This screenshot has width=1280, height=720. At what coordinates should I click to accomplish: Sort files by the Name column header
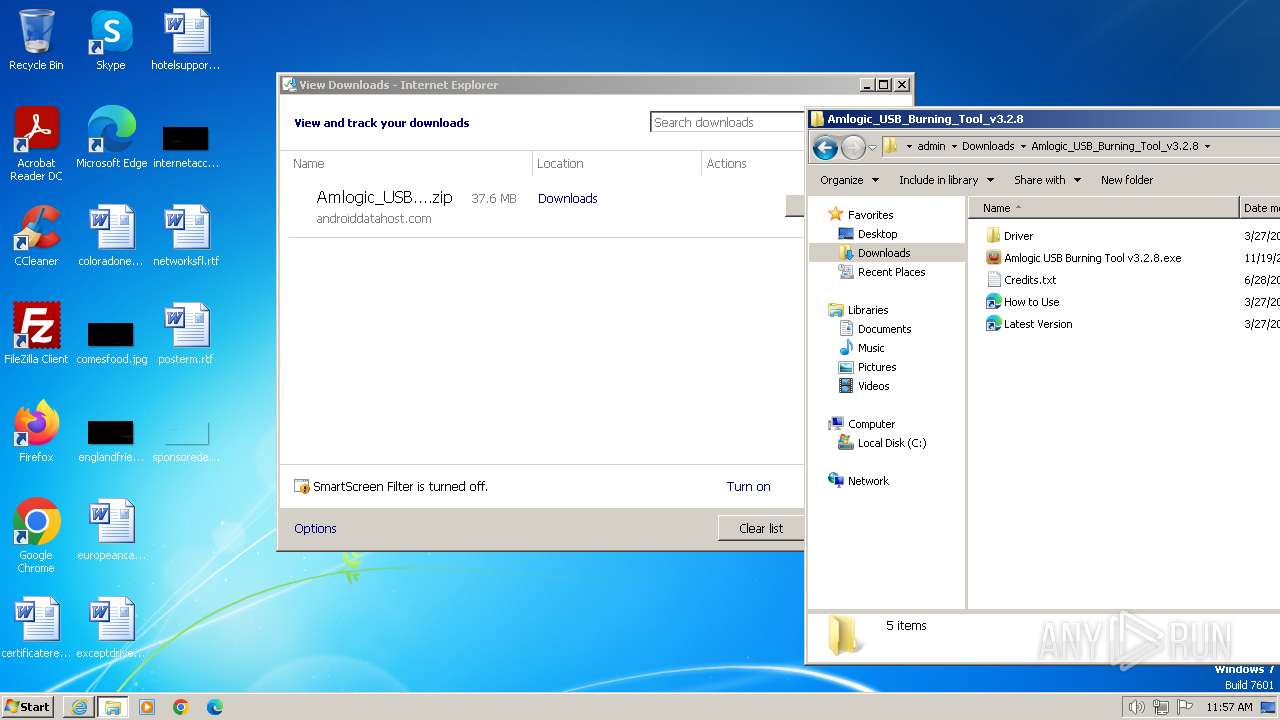[x=1104, y=208]
